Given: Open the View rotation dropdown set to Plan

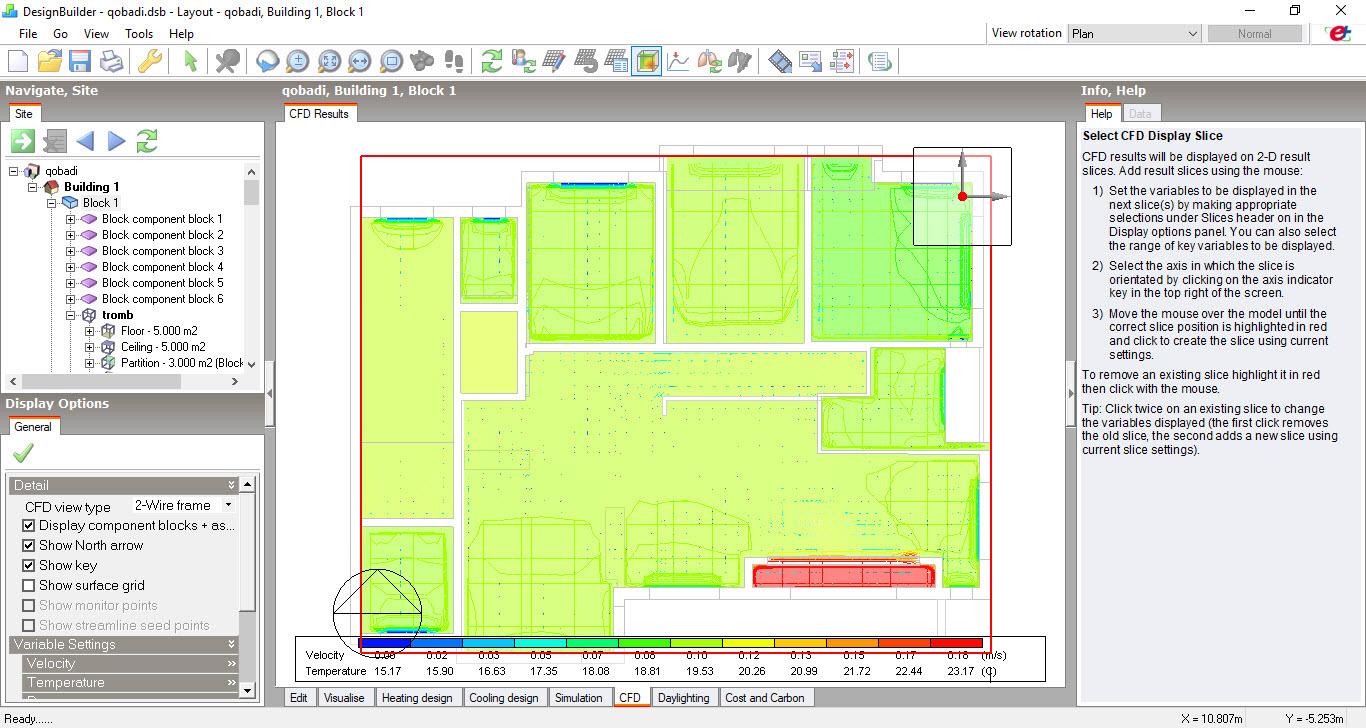Looking at the screenshot, I should 1134,33.
